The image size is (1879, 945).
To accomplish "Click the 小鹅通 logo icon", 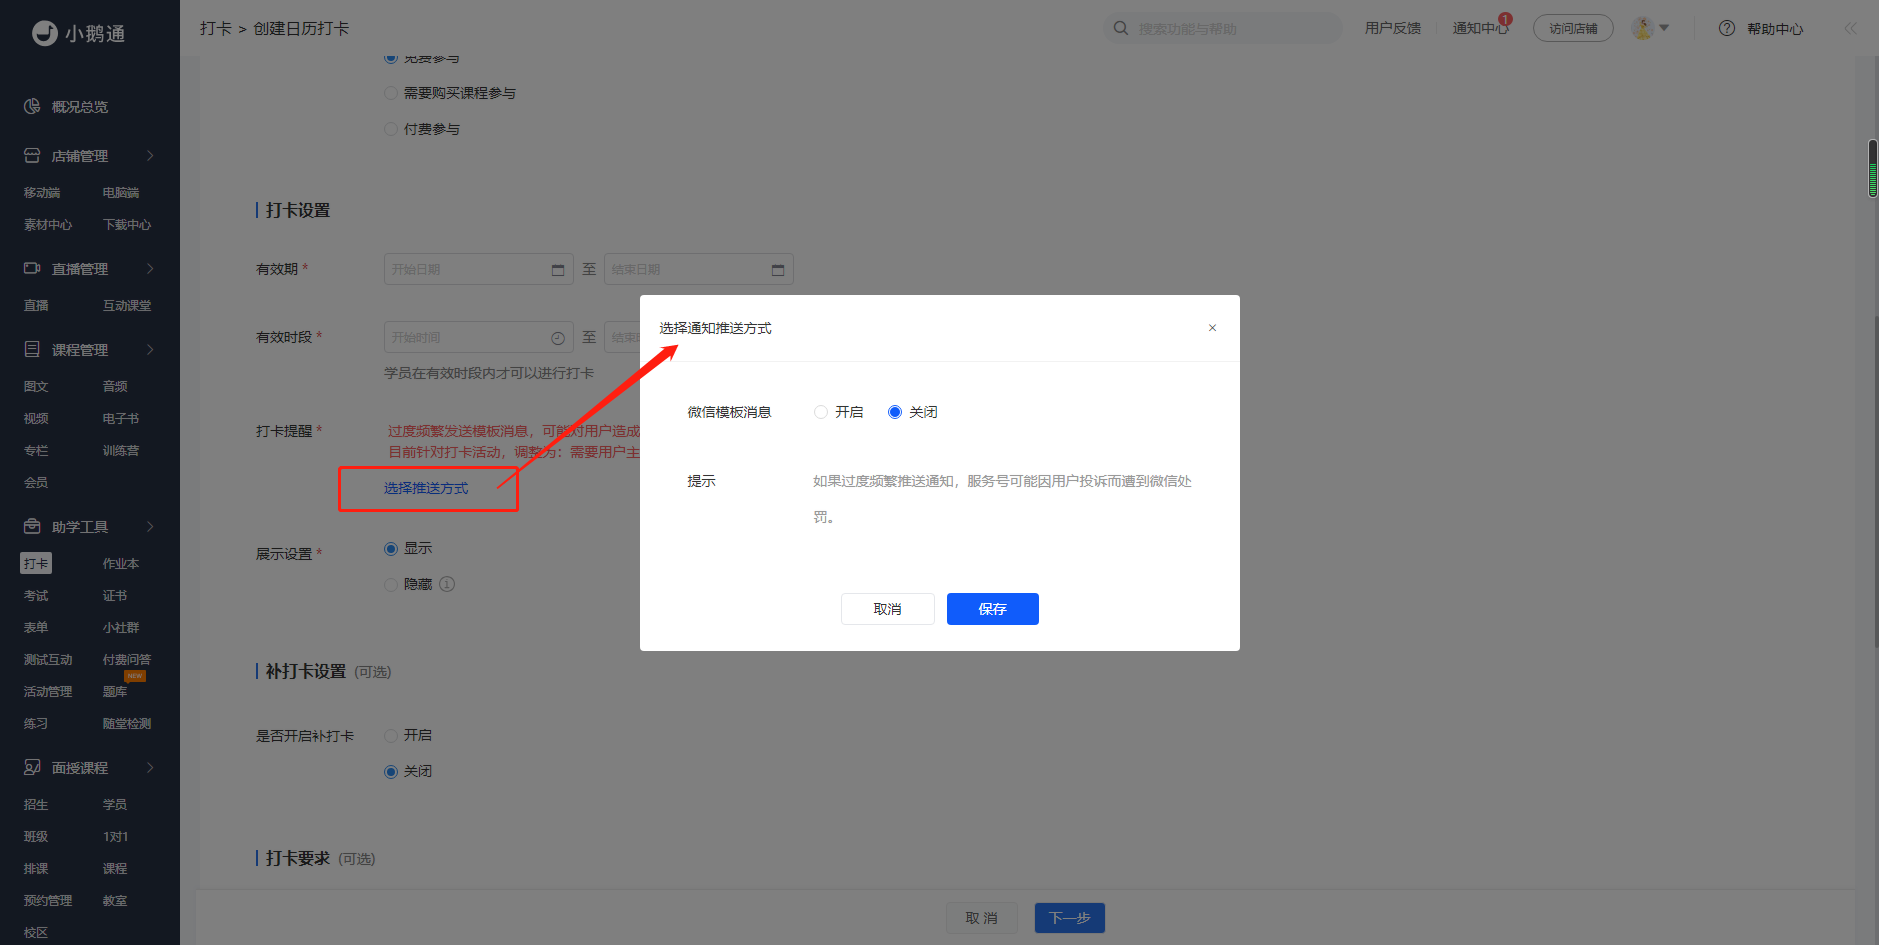I will 45,33.
